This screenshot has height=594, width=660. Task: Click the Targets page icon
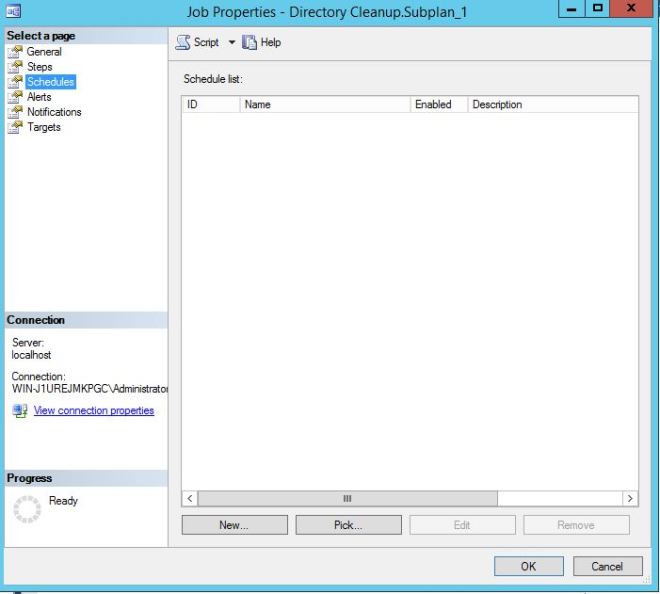(16, 127)
